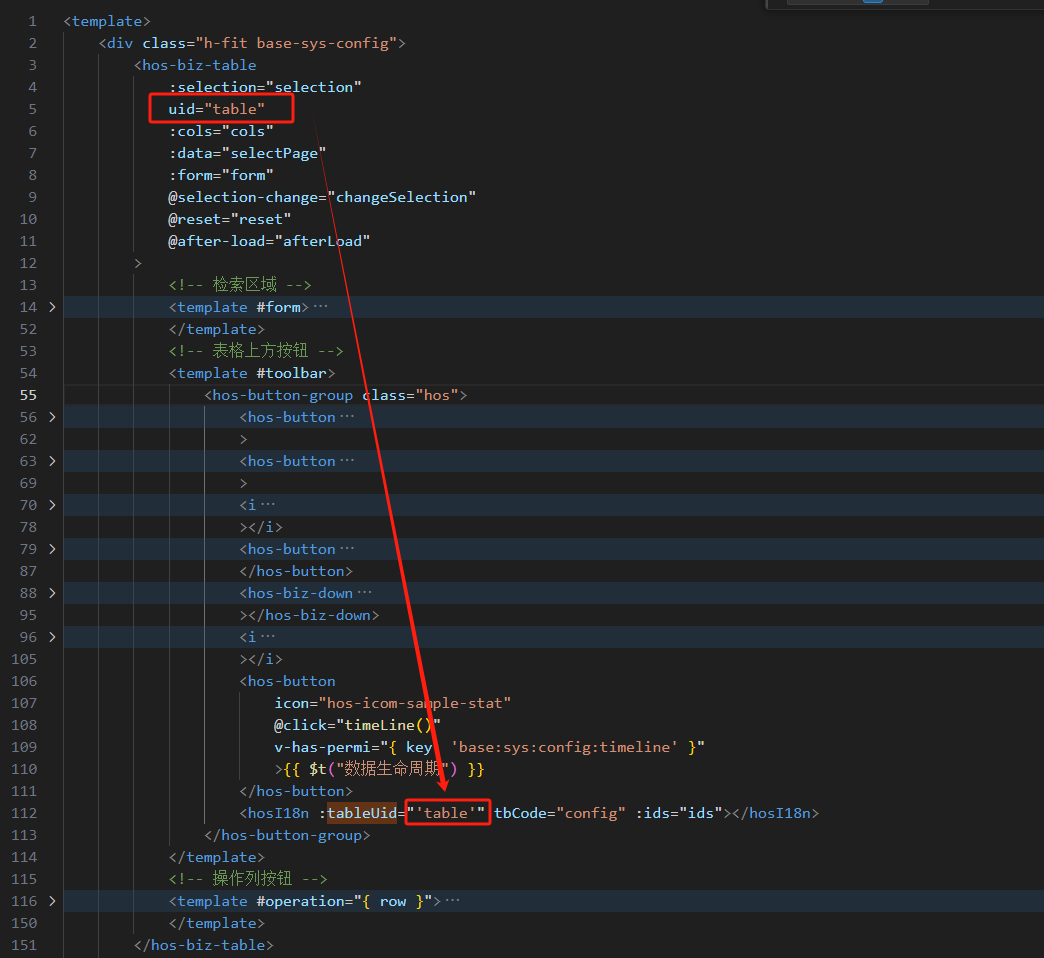Unfold the hos-button block at line 56

click(x=52, y=417)
